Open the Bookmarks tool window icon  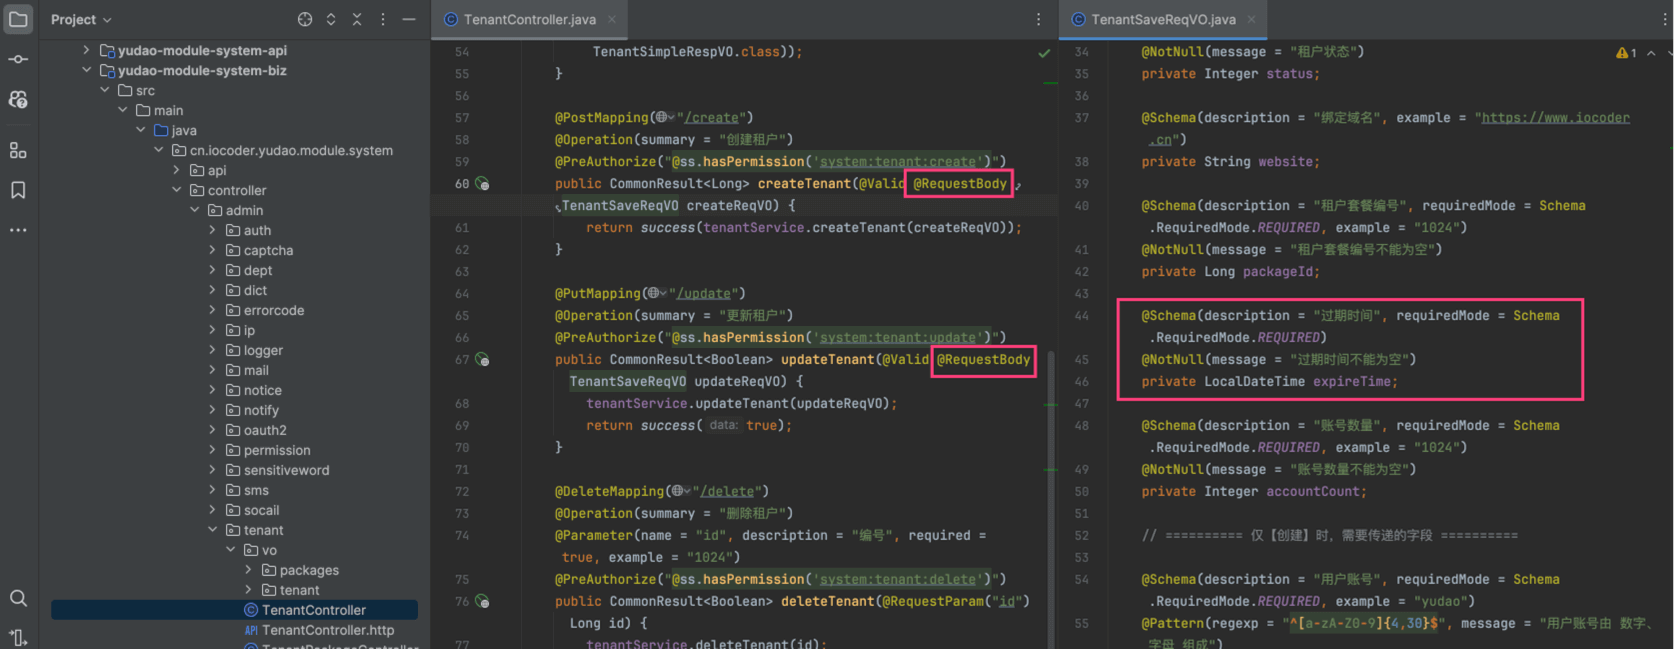pyautogui.click(x=18, y=190)
